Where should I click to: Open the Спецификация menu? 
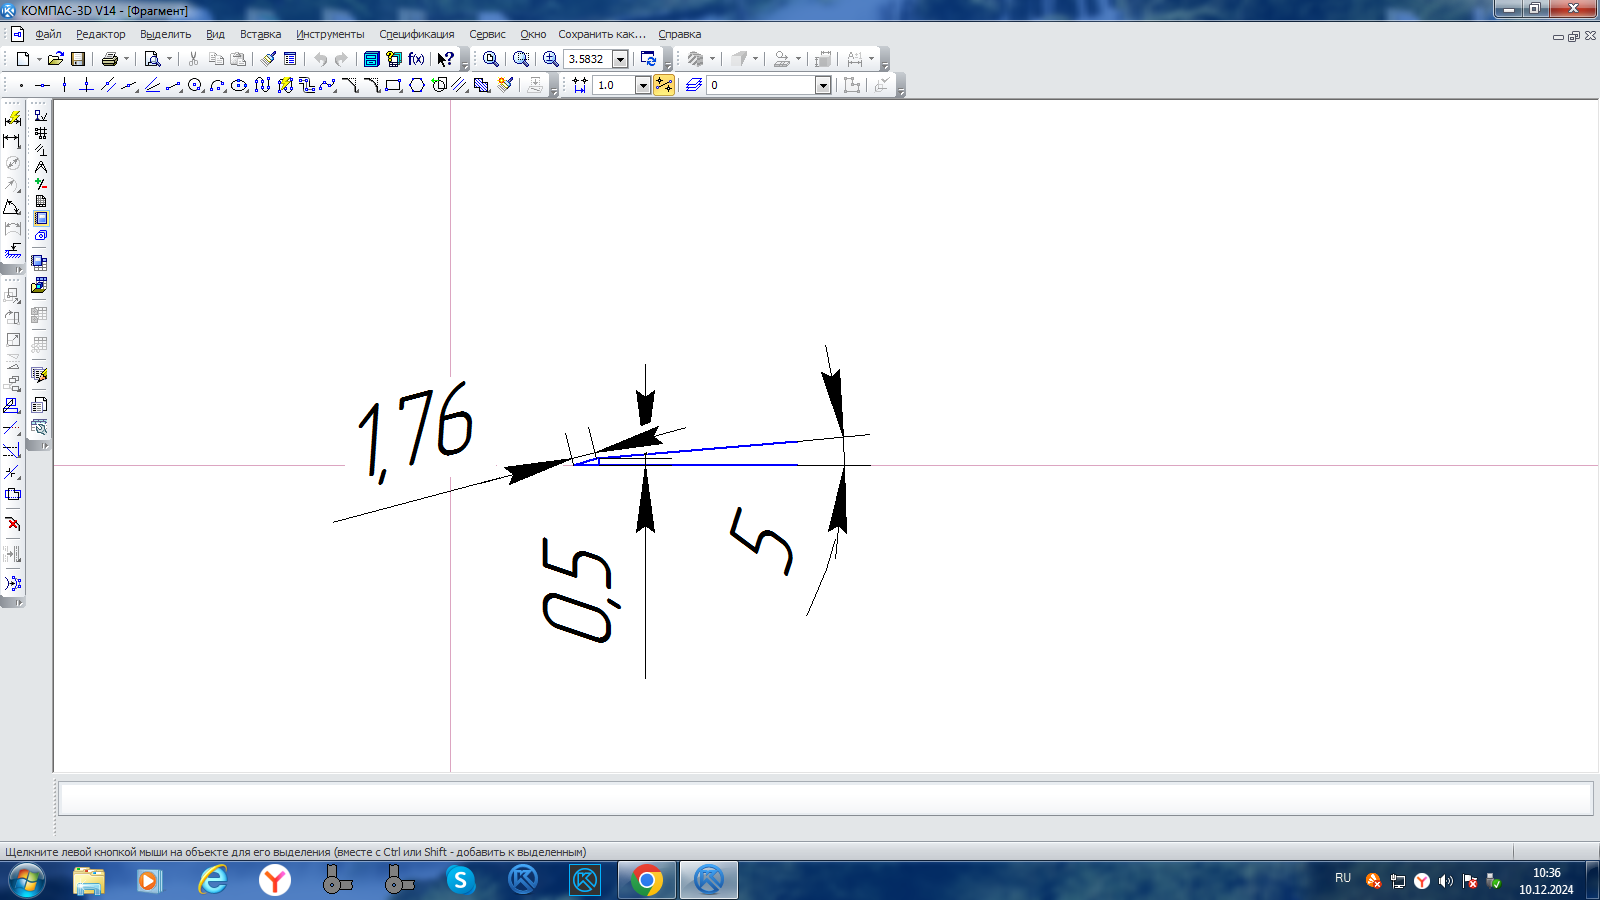click(416, 34)
